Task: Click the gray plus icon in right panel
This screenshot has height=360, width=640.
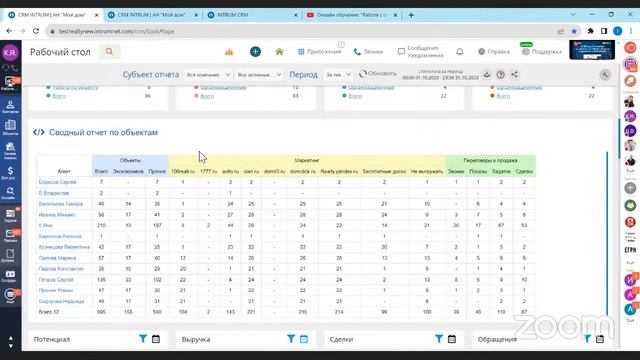Action: click(630, 188)
